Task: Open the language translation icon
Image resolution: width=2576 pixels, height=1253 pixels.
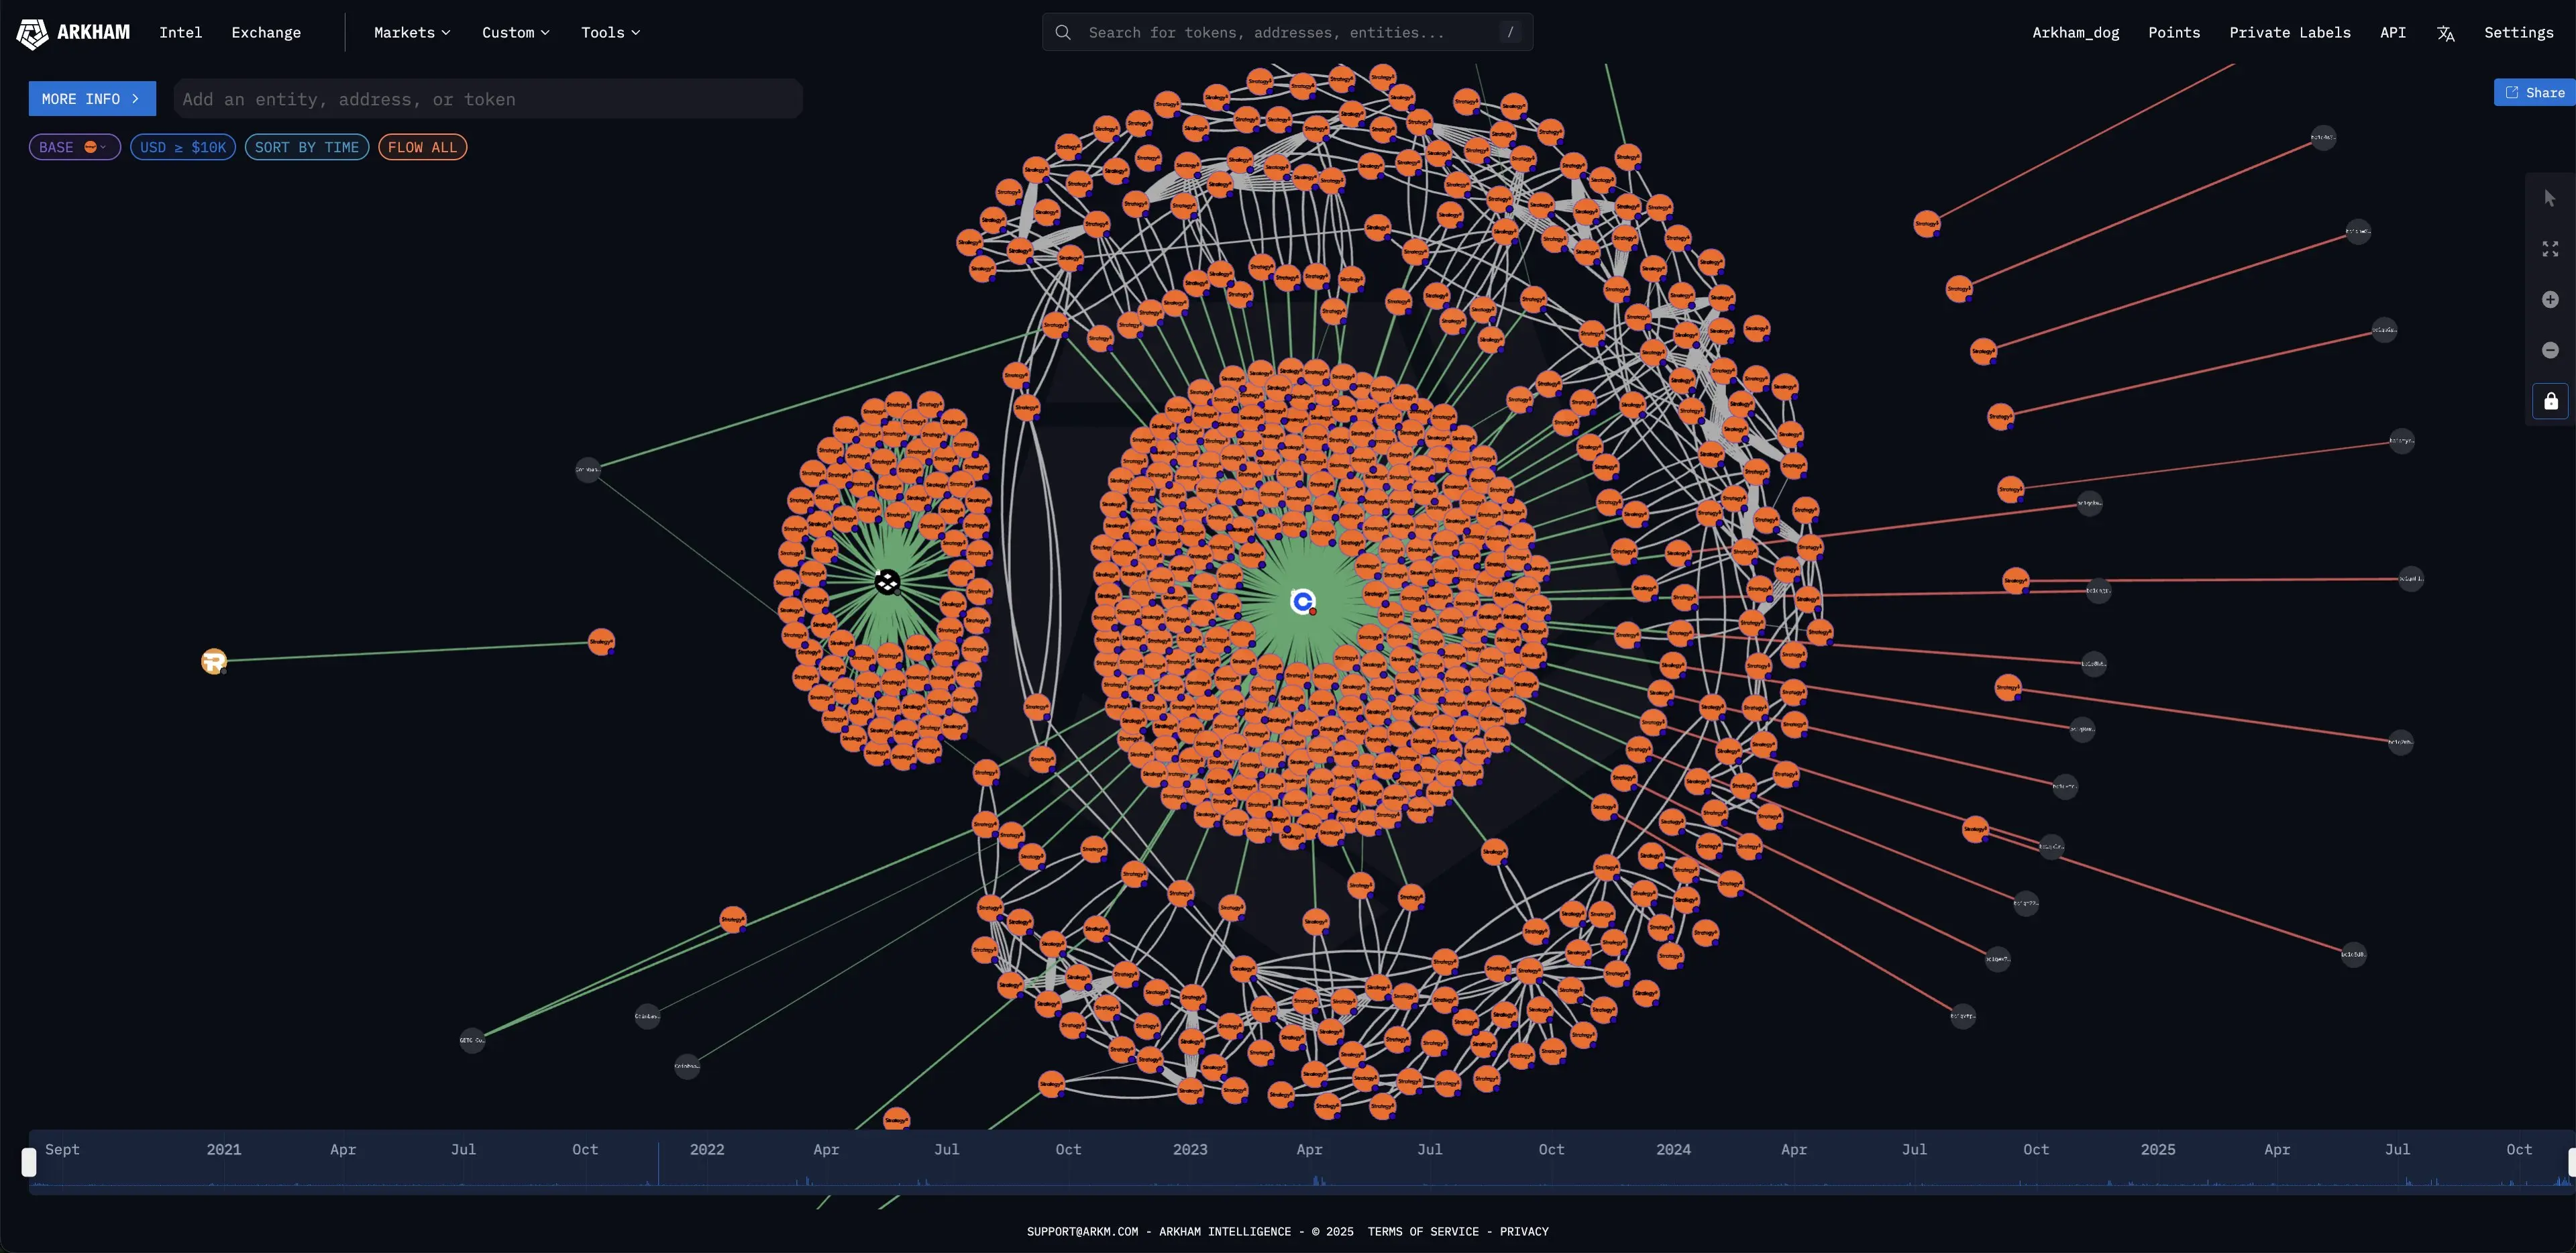Action: 2445,33
